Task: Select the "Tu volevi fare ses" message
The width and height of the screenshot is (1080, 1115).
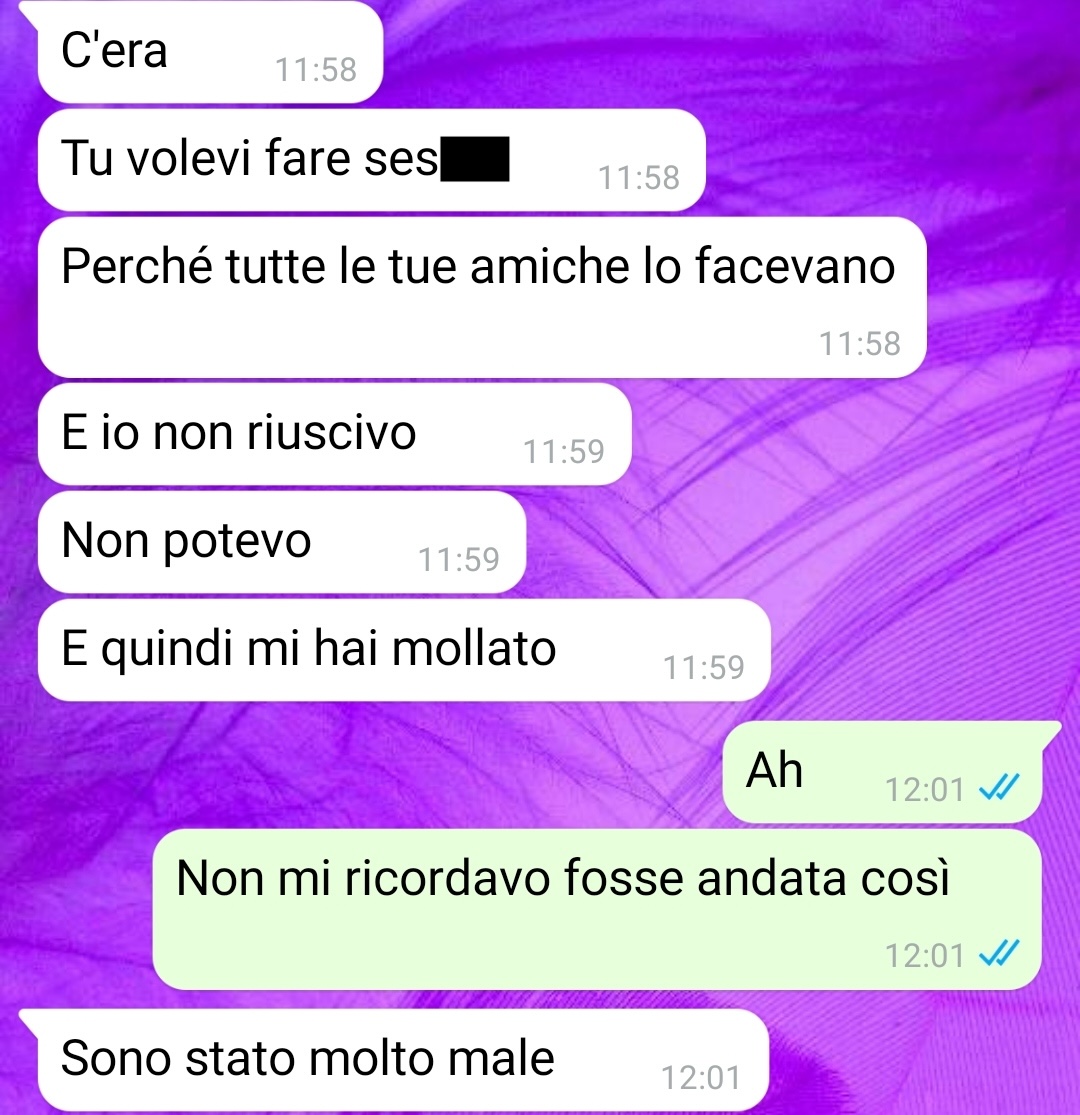Action: pos(371,160)
